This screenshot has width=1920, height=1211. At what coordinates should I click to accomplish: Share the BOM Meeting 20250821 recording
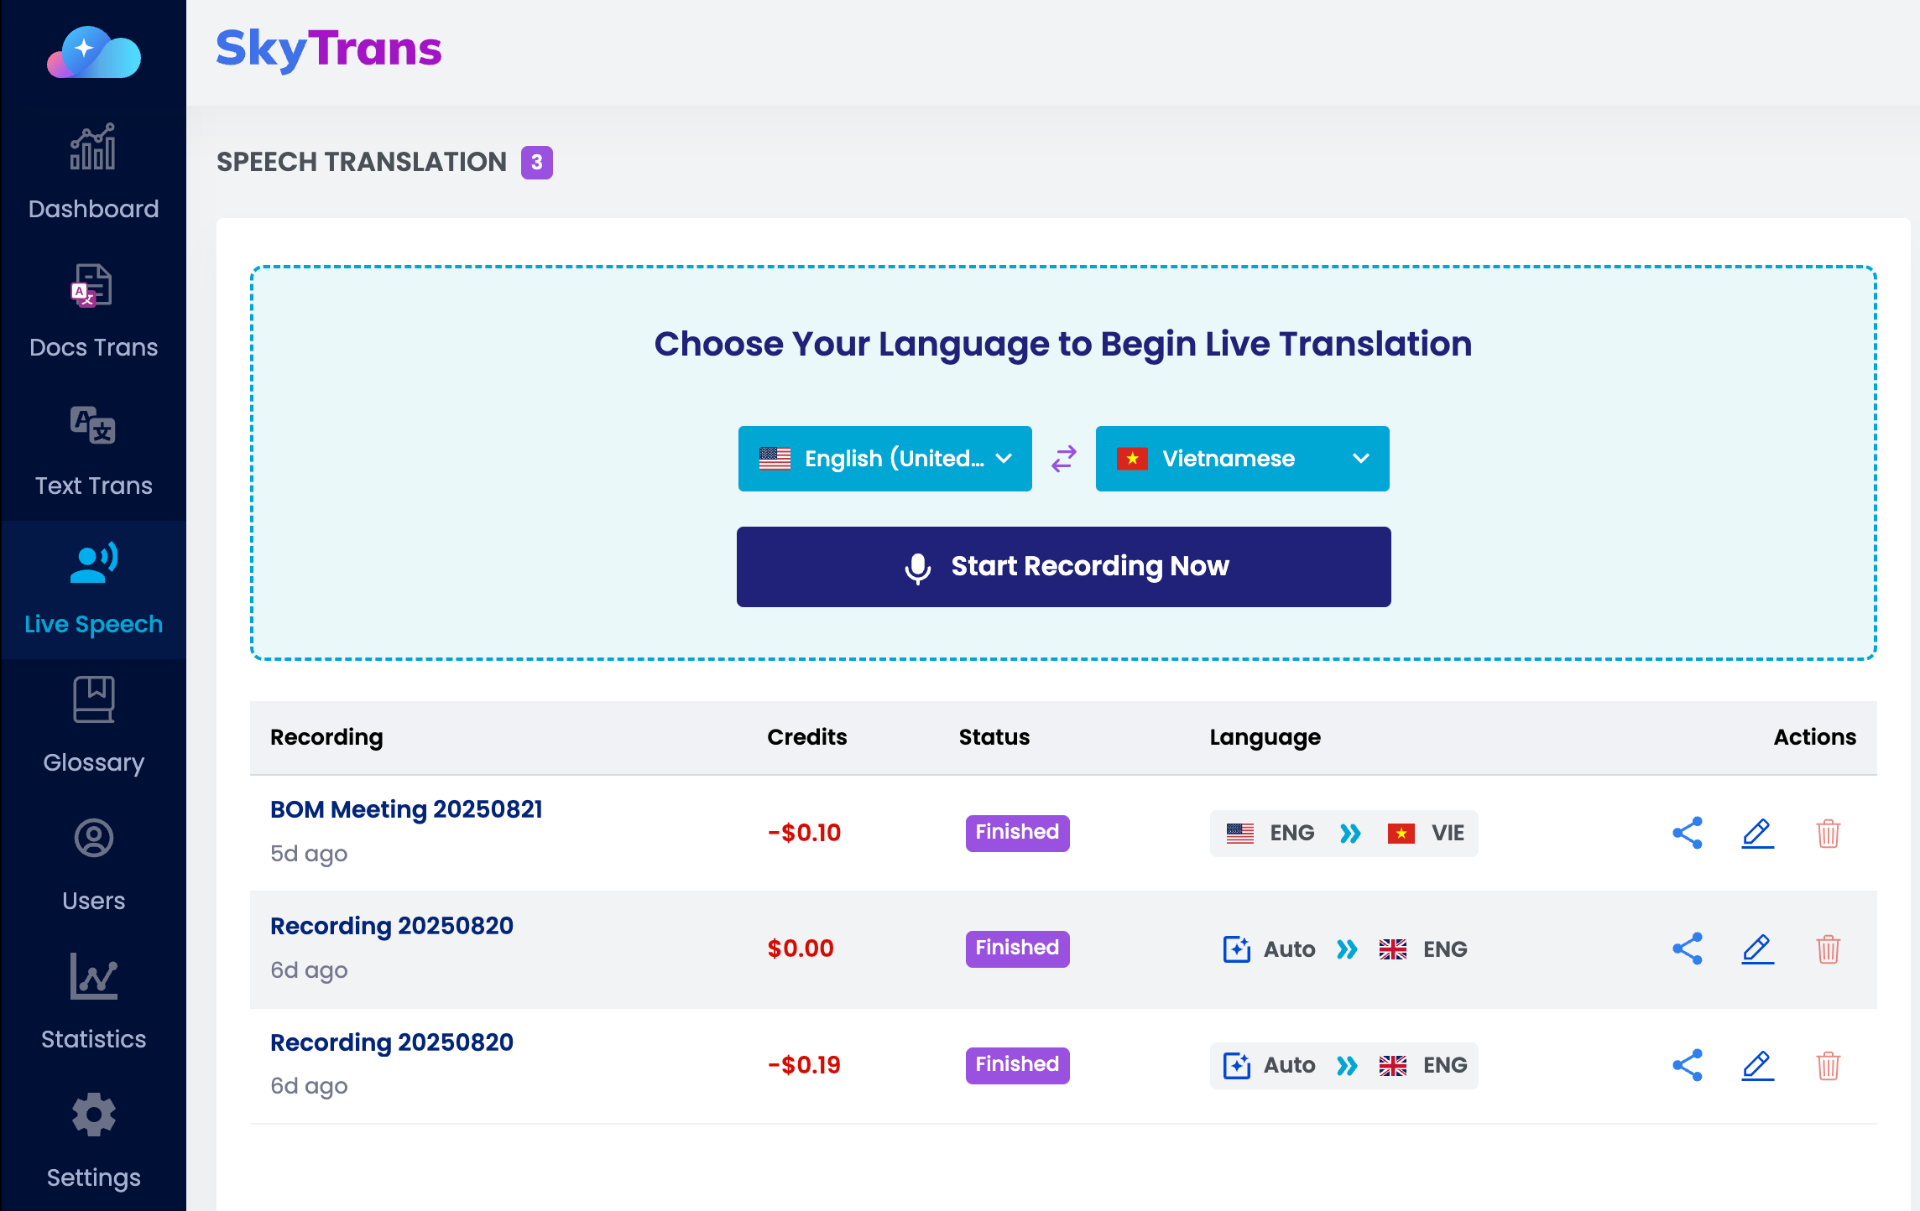(x=1687, y=833)
